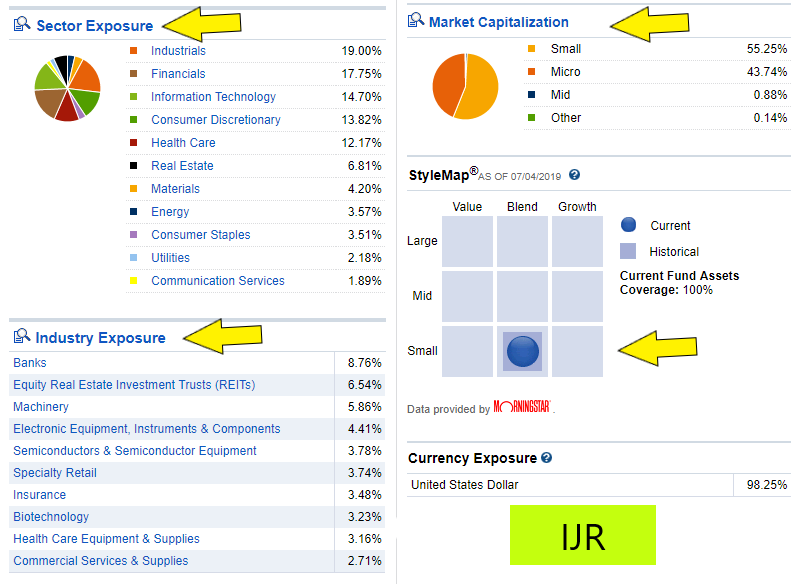799x584 pixels.
Task: Click the Industry Exposure magnifier chart icon
Action: (22, 337)
